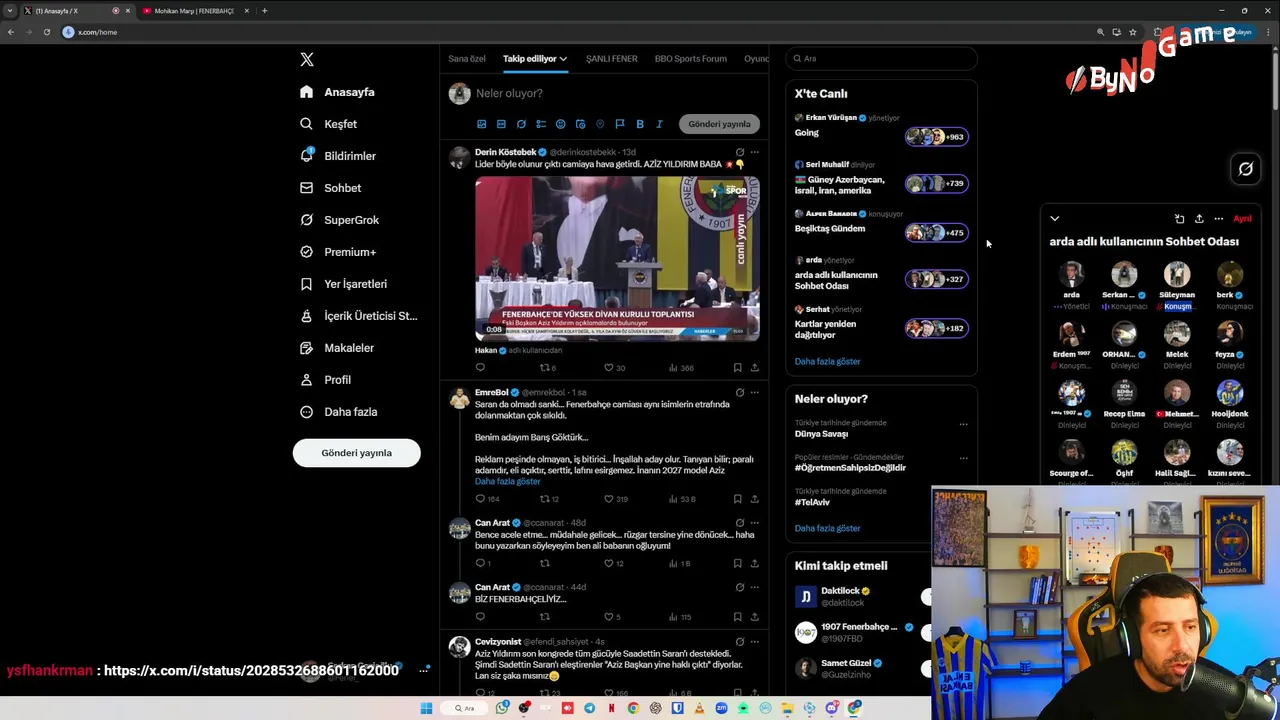Open WhatsApp from the taskbar

pos(502,708)
